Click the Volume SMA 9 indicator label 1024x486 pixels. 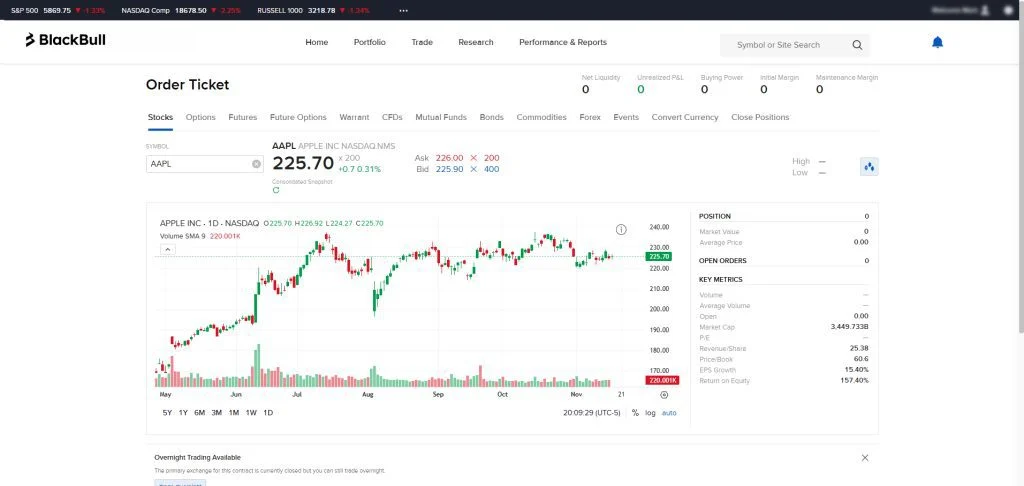tap(183, 236)
